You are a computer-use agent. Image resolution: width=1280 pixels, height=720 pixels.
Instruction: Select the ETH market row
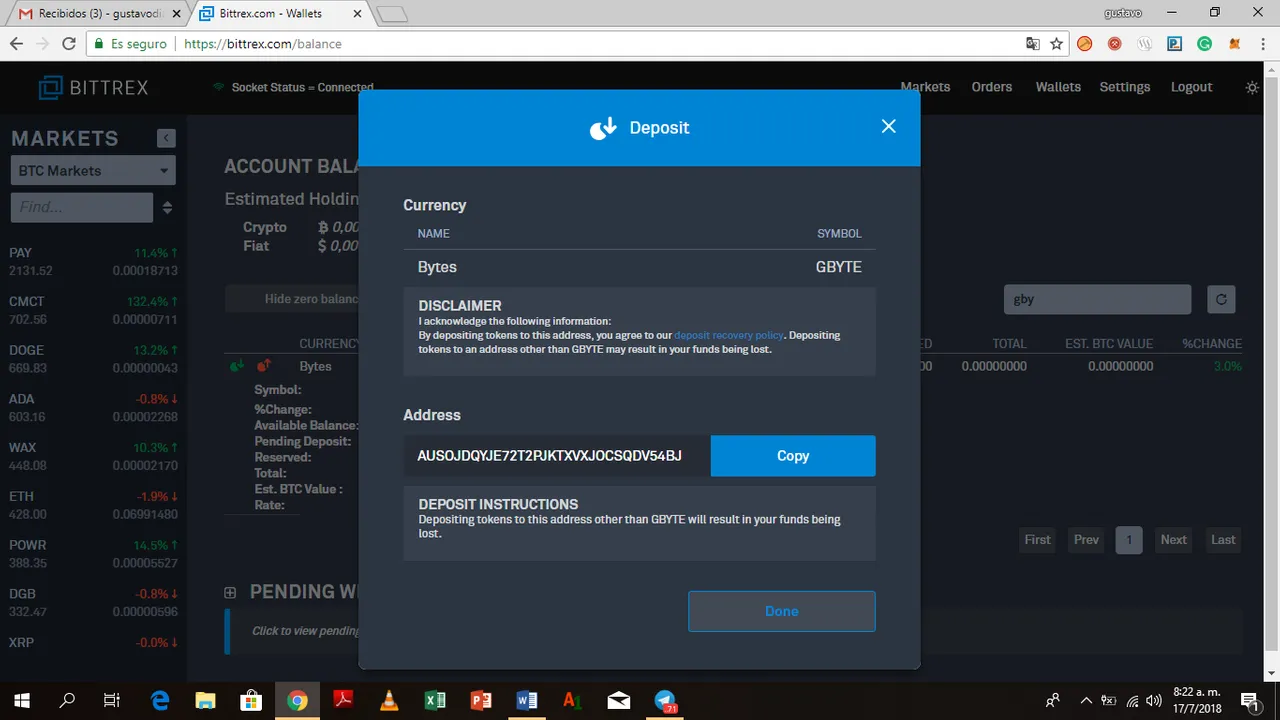pyautogui.click(x=93, y=505)
